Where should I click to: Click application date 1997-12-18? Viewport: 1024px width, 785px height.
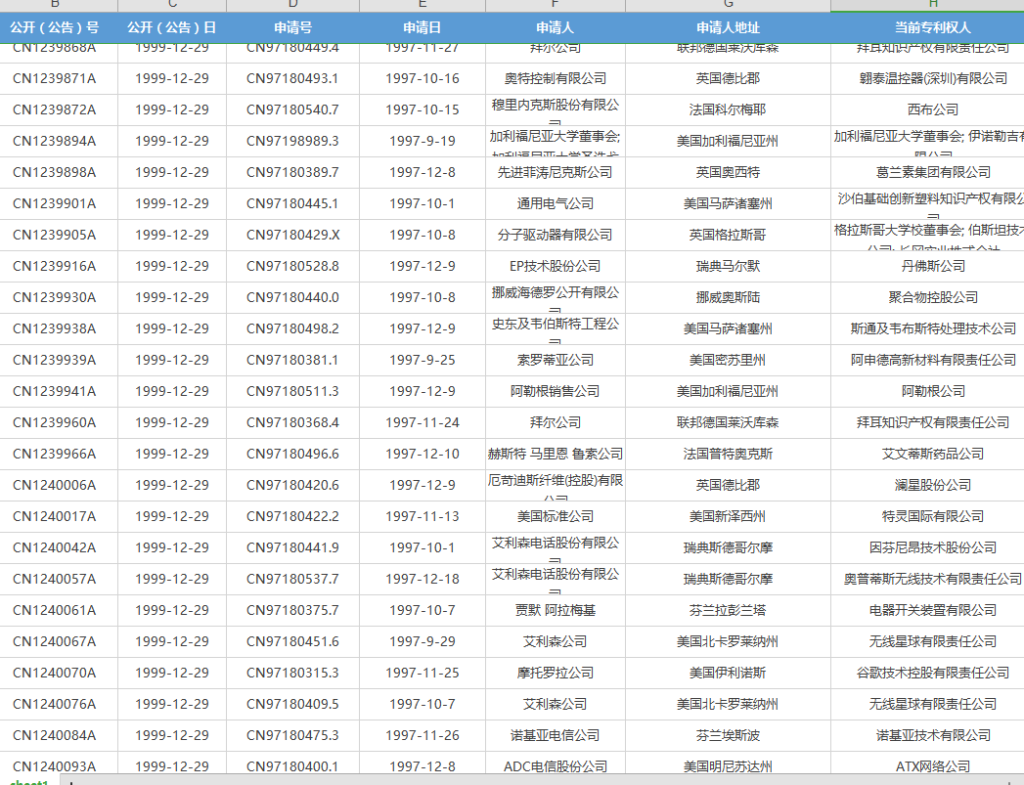click(422, 579)
